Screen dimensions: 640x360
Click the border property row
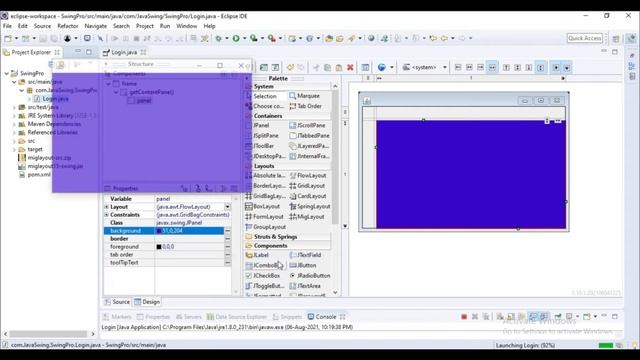(x=167, y=239)
